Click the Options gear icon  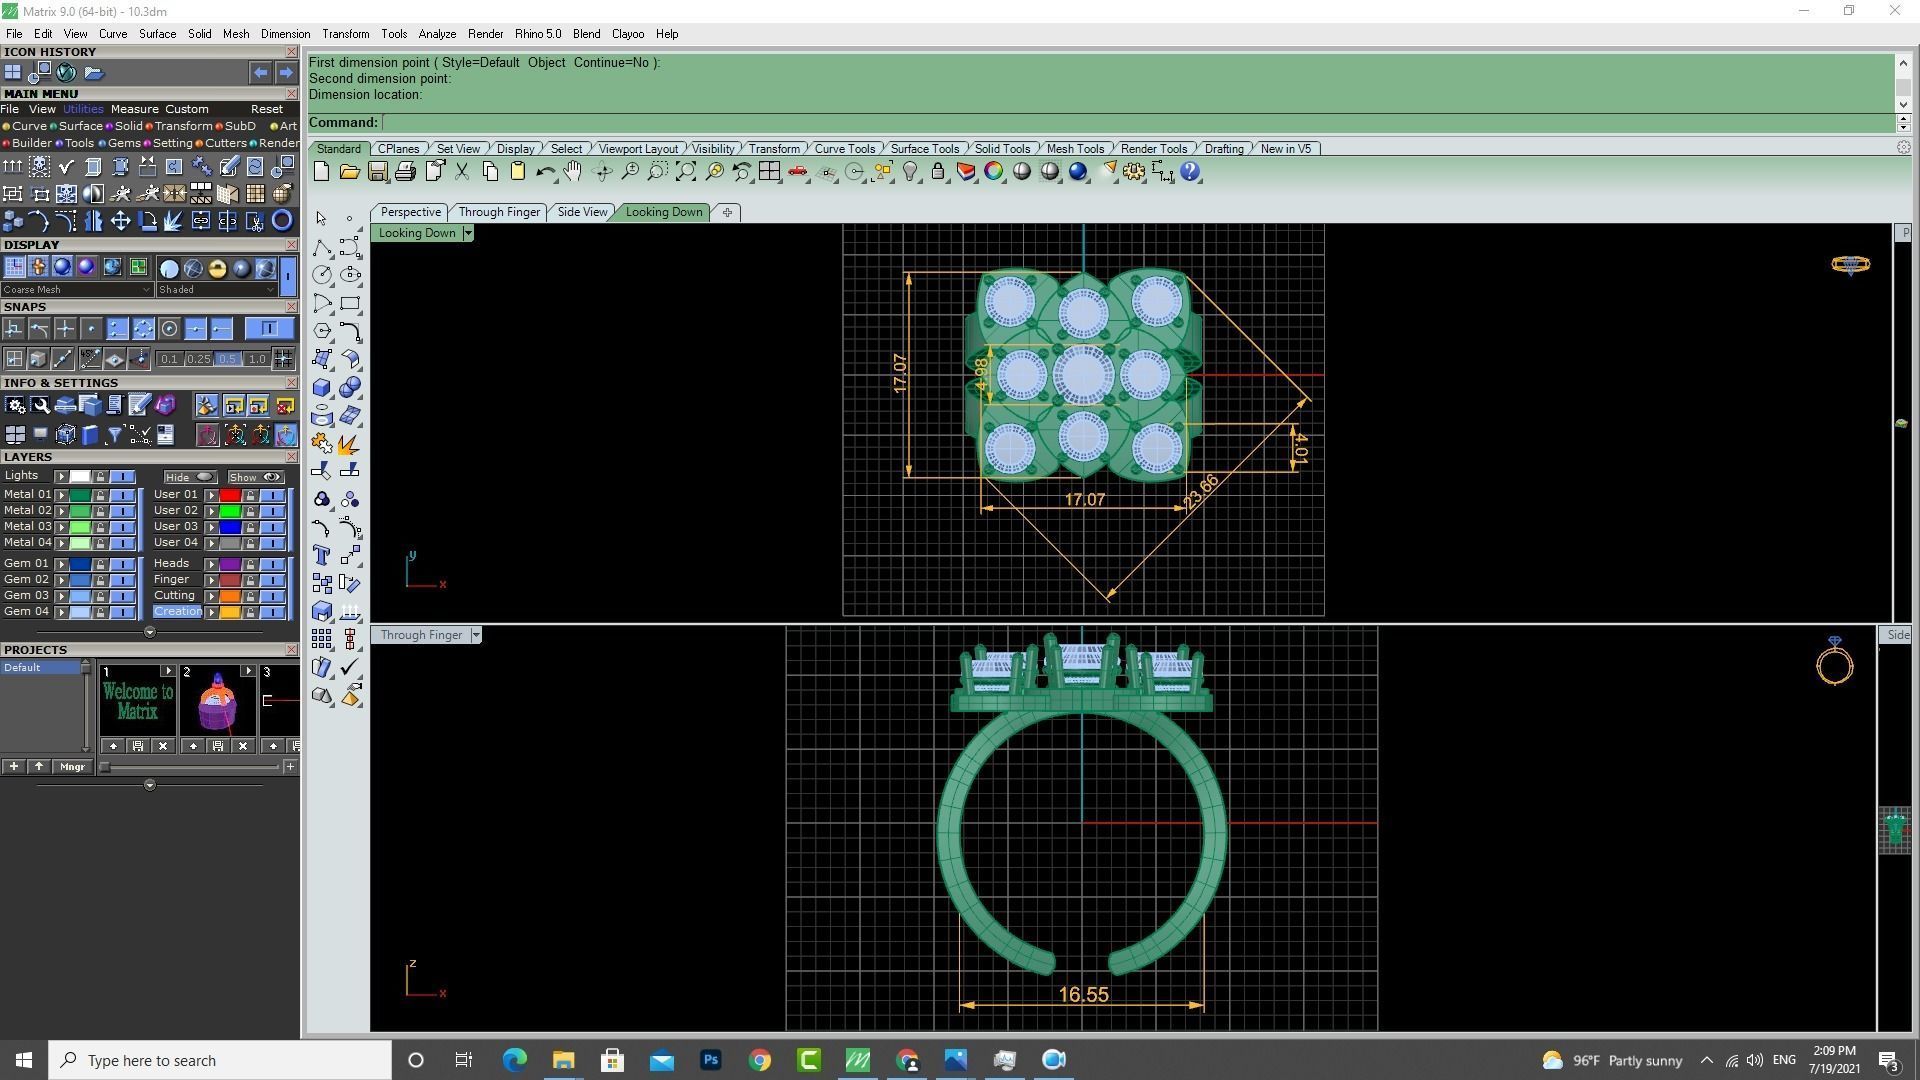pyautogui.click(x=1134, y=172)
